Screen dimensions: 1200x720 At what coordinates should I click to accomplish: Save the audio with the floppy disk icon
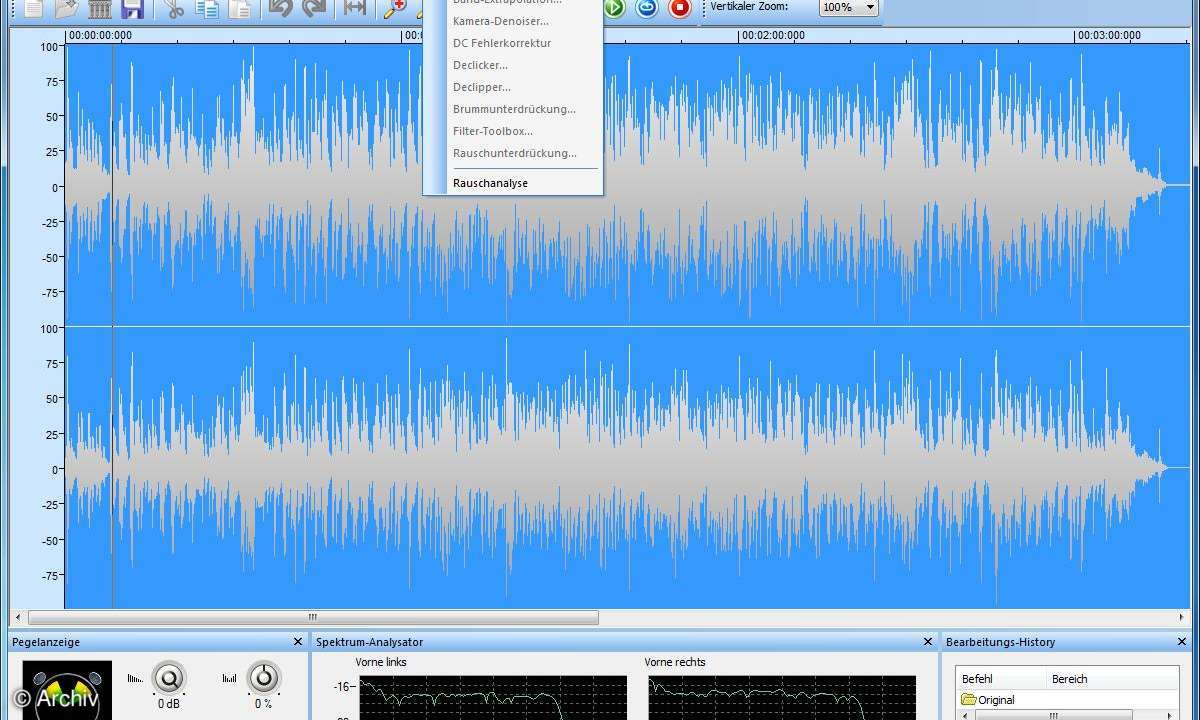coord(132,9)
